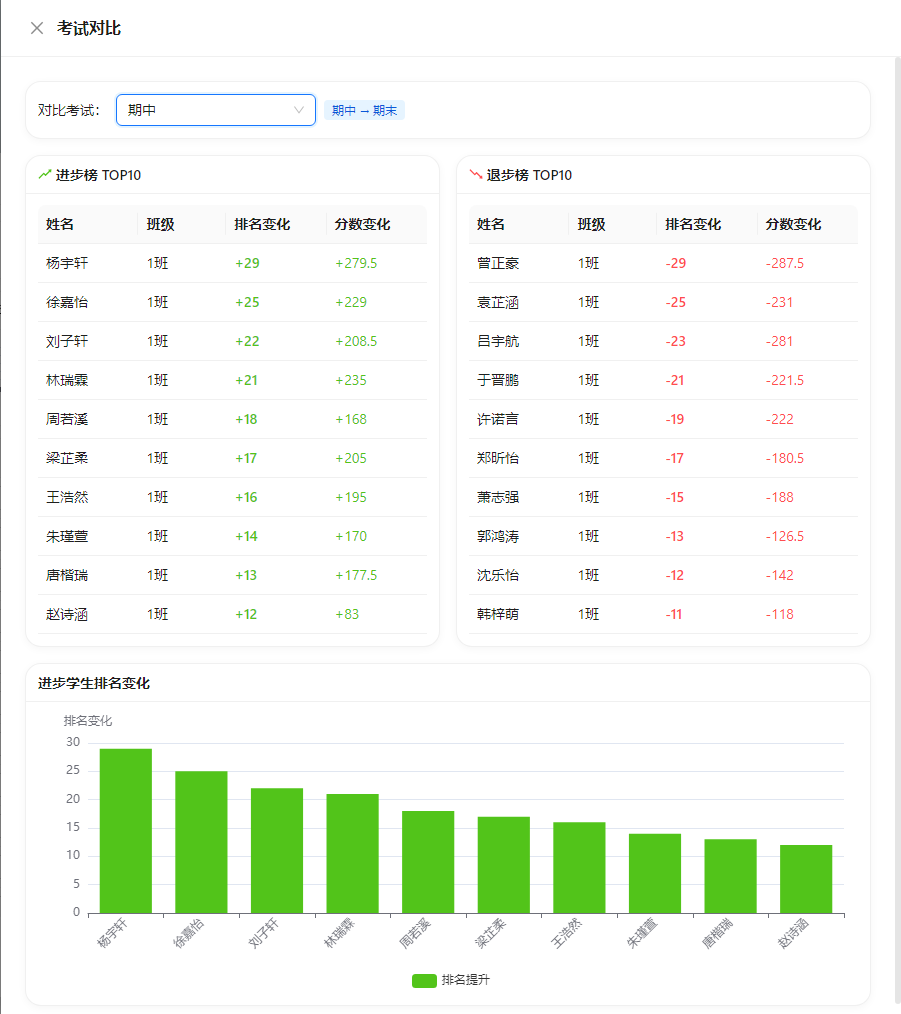Click the dropdown chevron in the exam selector
Image resolution: width=901 pixels, height=1014 pixels.
pyautogui.click(x=298, y=110)
